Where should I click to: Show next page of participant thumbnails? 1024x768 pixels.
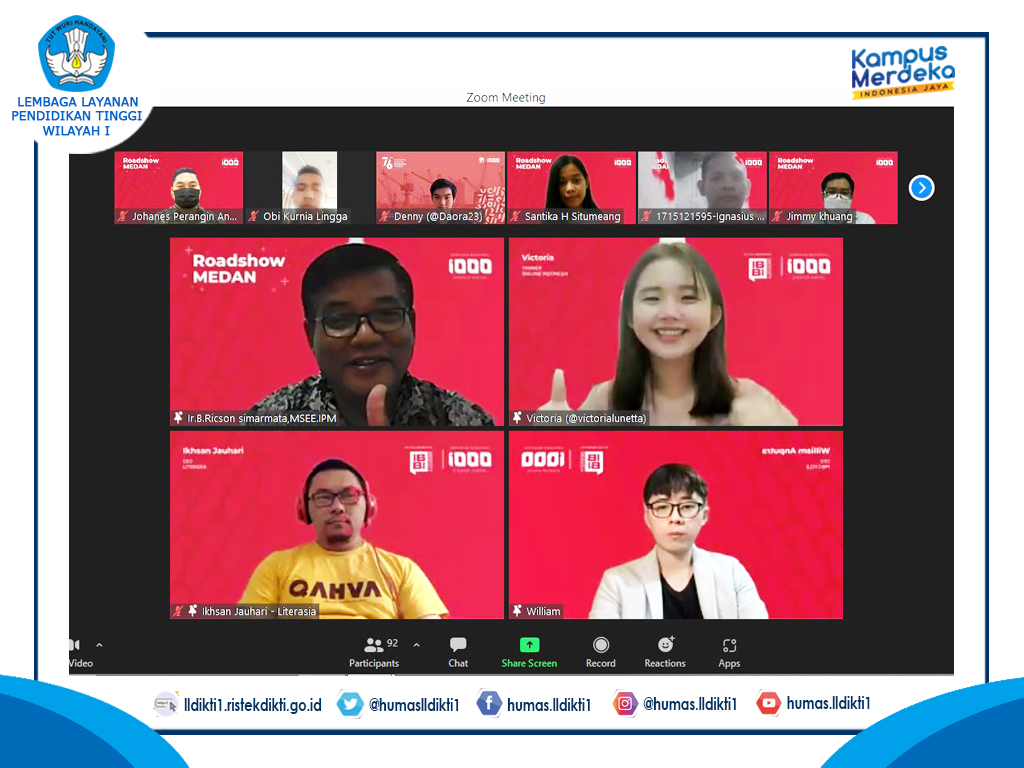click(x=921, y=188)
